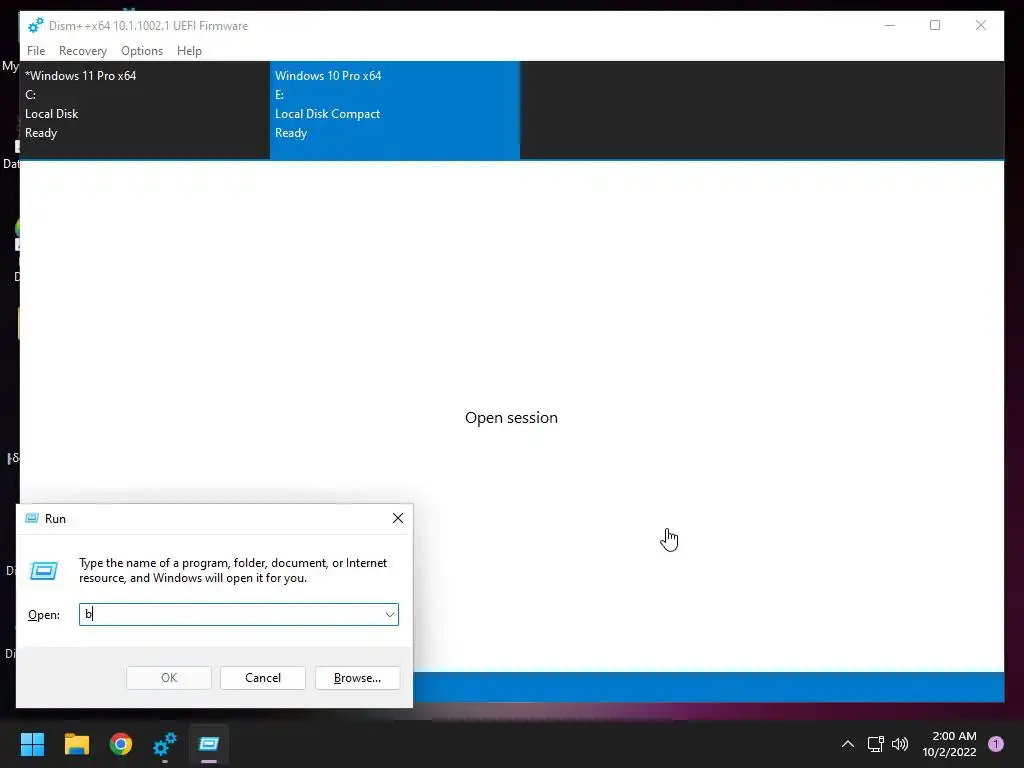Open the notification badge in the tray
The height and width of the screenshot is (768, 1024).
[x=996, y=744]
